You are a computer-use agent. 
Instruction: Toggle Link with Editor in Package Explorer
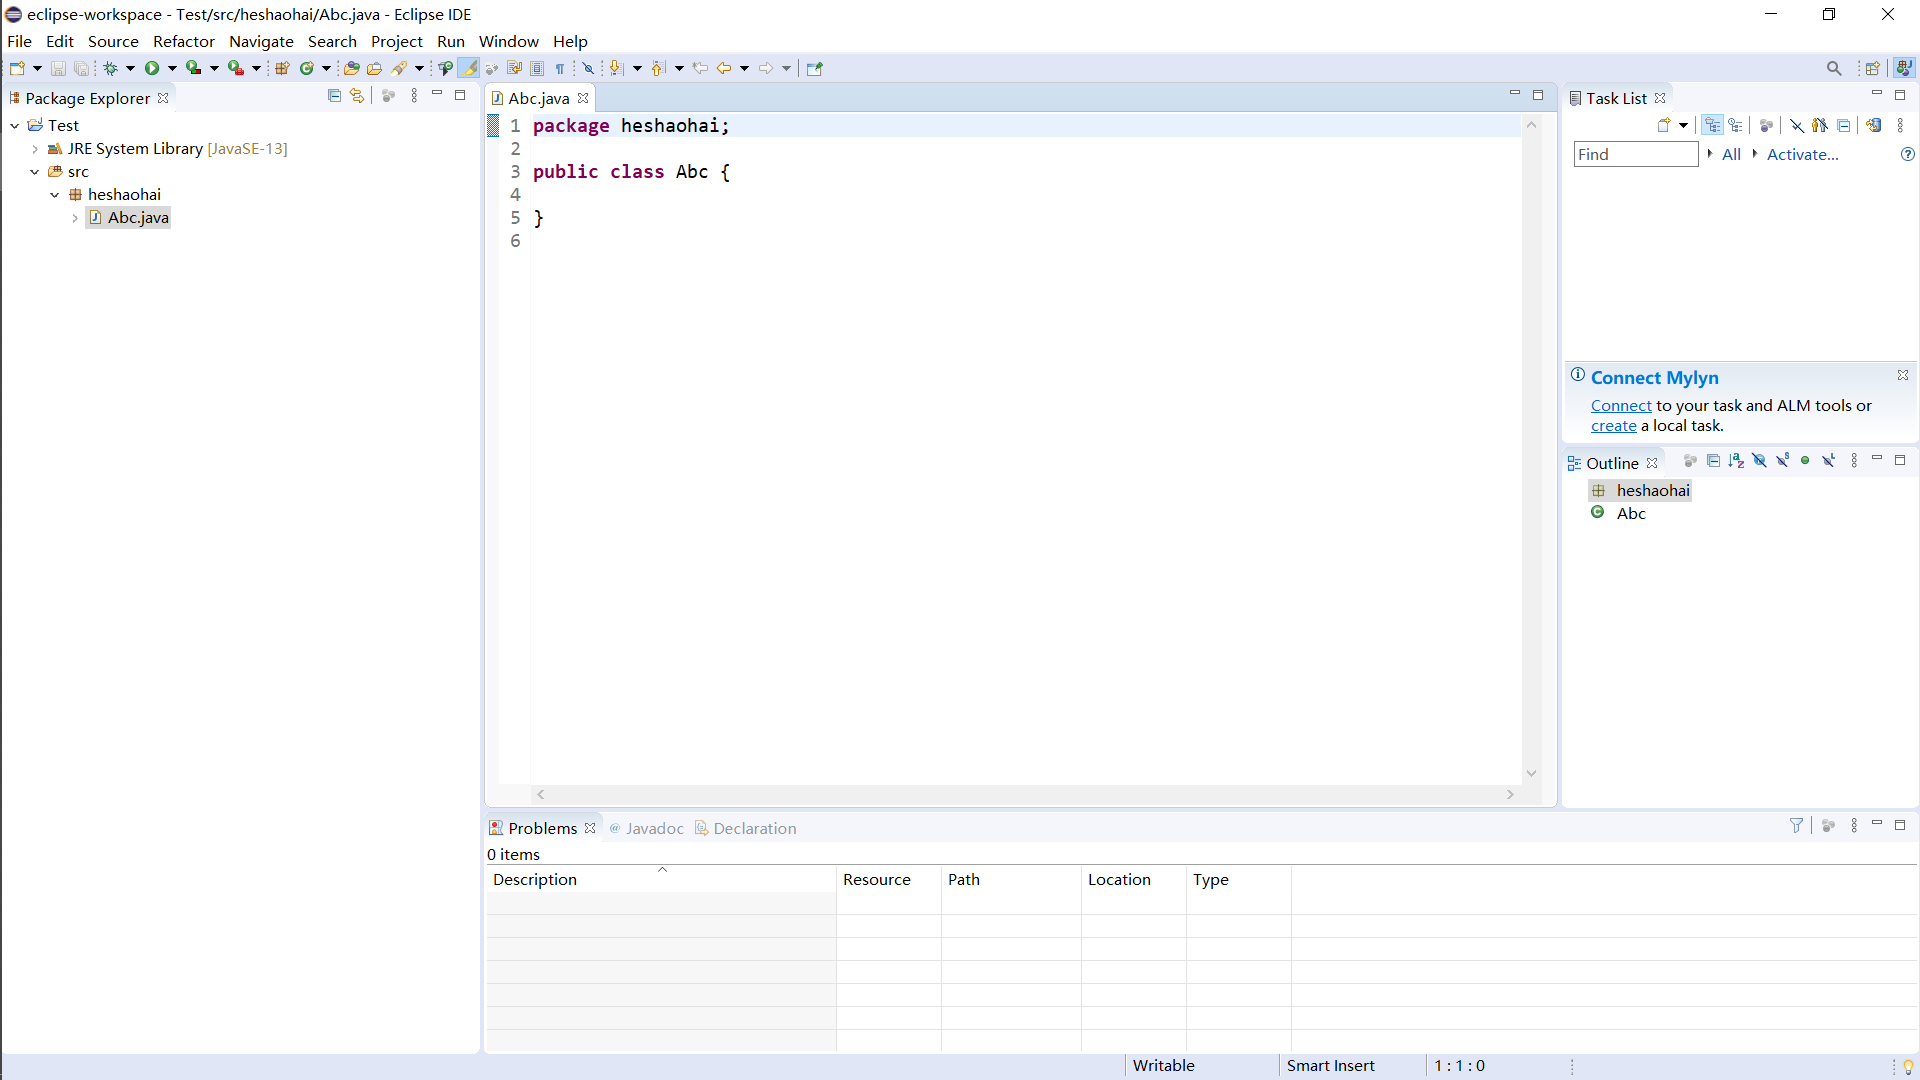(357, 96)
